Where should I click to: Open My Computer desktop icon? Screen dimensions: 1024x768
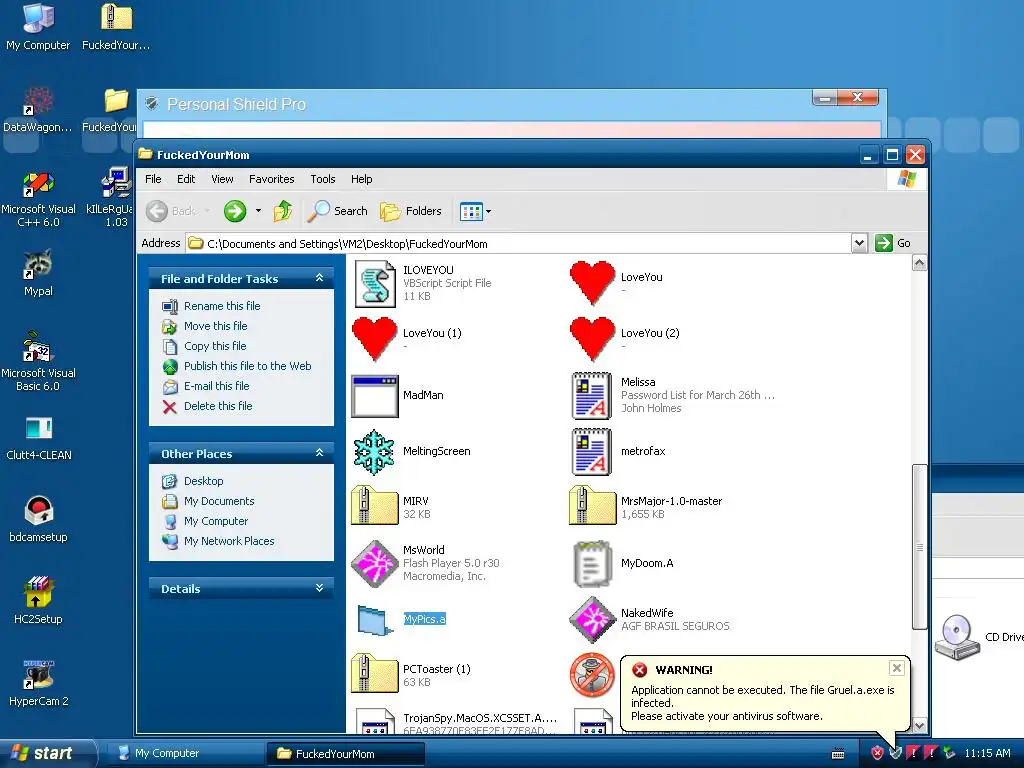[38, 27]
